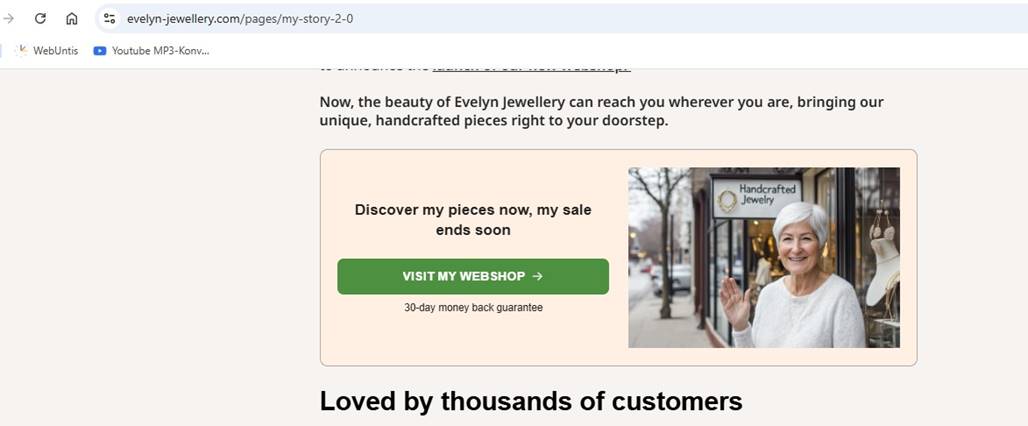The image size is (1028, 426).
Task: Click the Handcrafted Jewelry sign text
Action: pyautogui.click(x=768, y=194)
